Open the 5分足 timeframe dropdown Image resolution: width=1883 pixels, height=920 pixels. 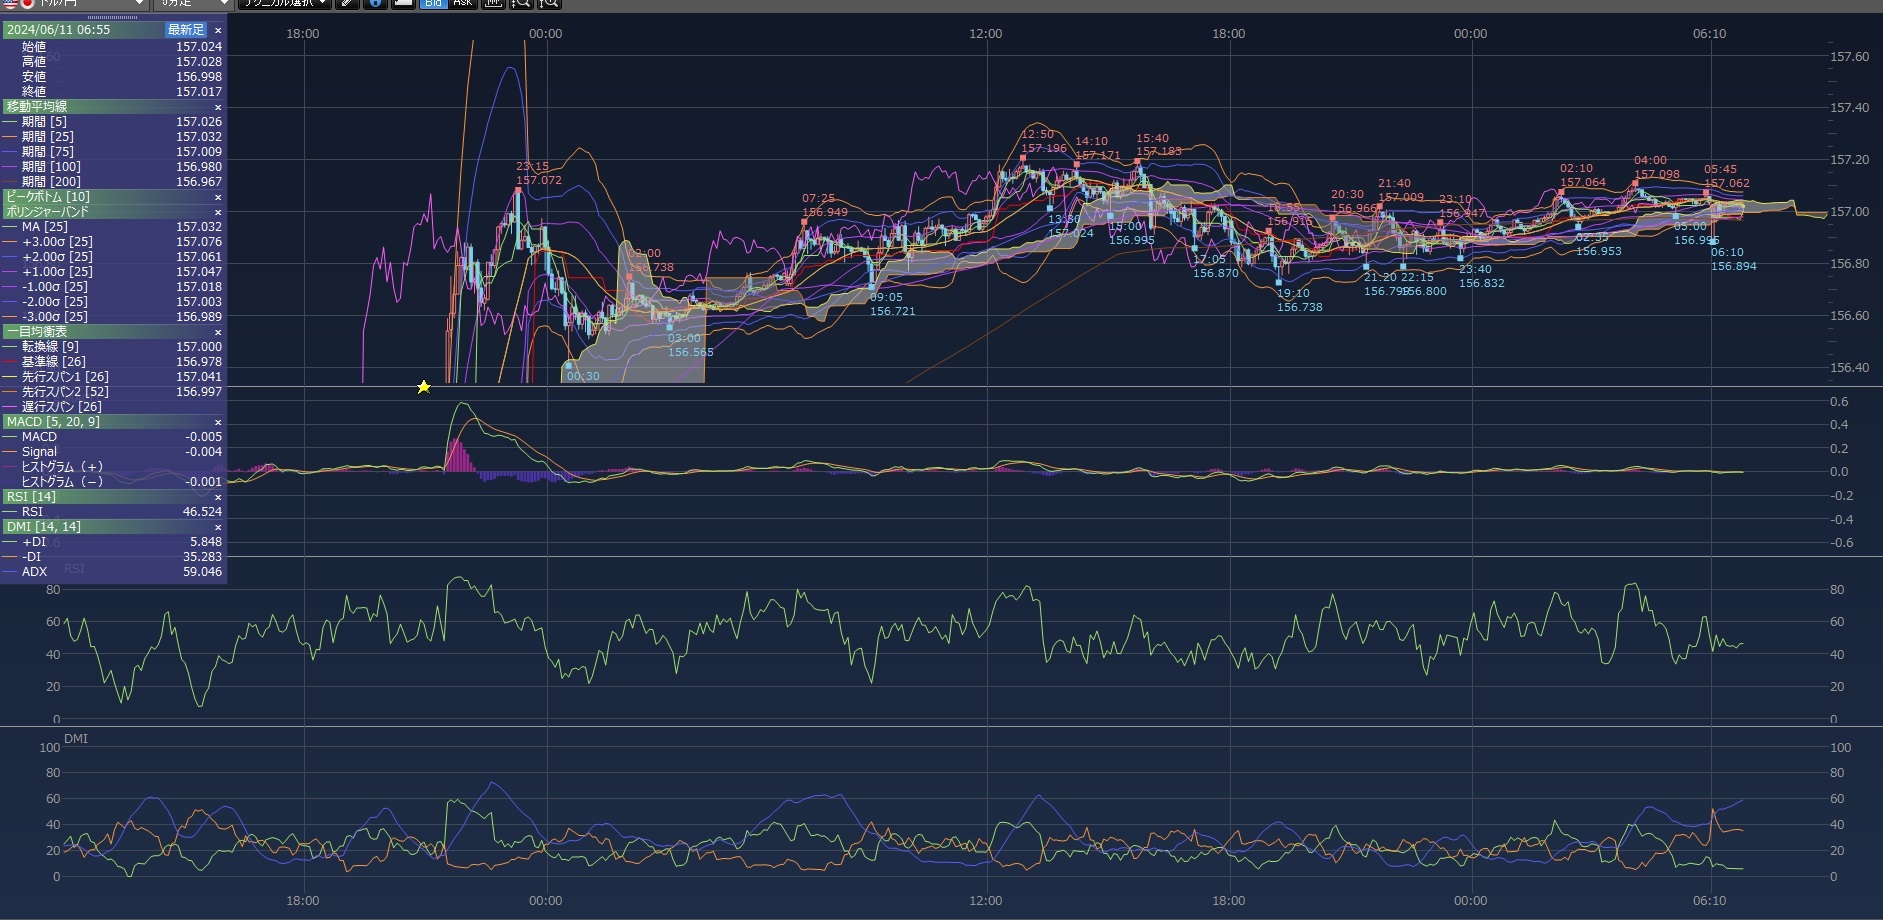(x=196, y=3)
